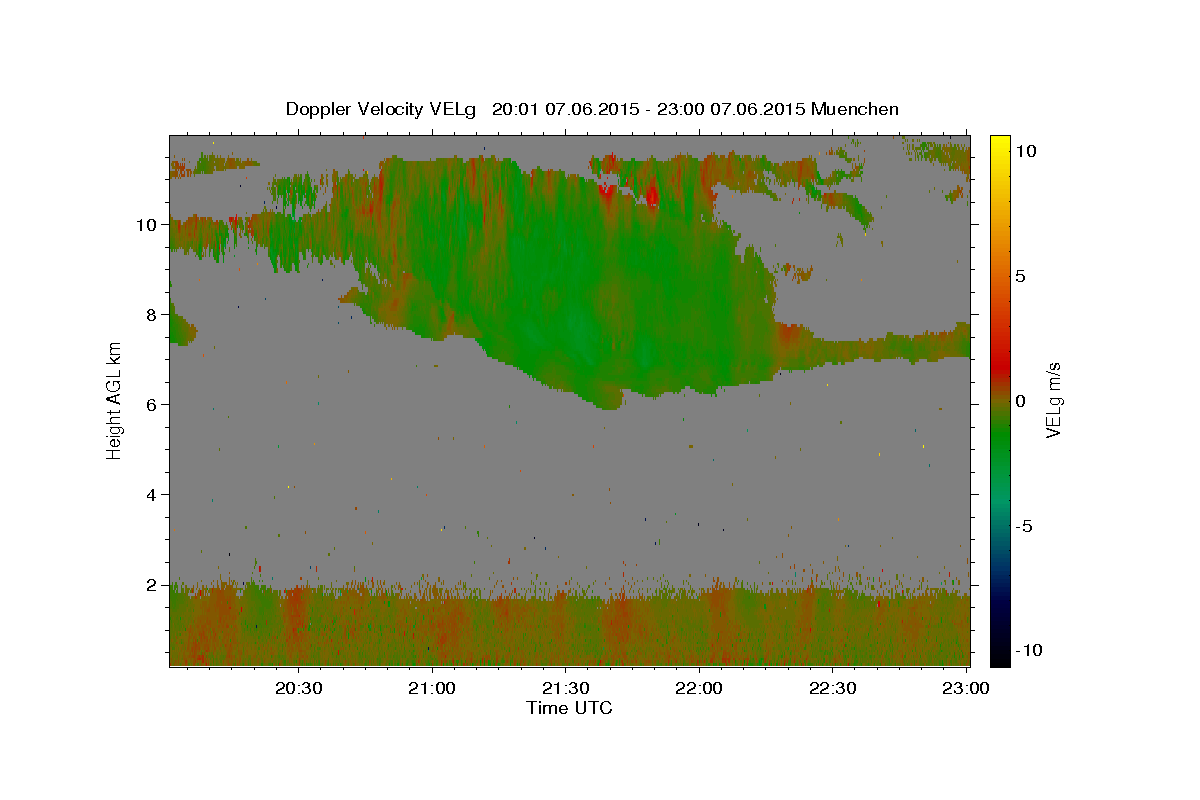1200x800 pixels.
Task: Click the 21:00 time tick label
Action: [433, 688]
